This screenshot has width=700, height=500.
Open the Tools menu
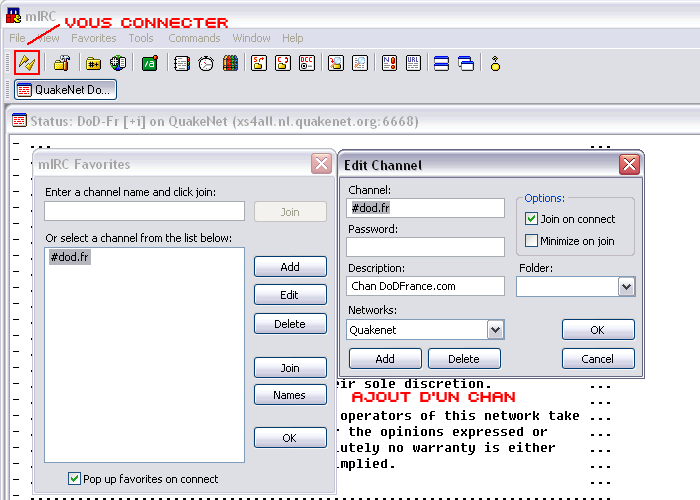[x=141, y=38]
